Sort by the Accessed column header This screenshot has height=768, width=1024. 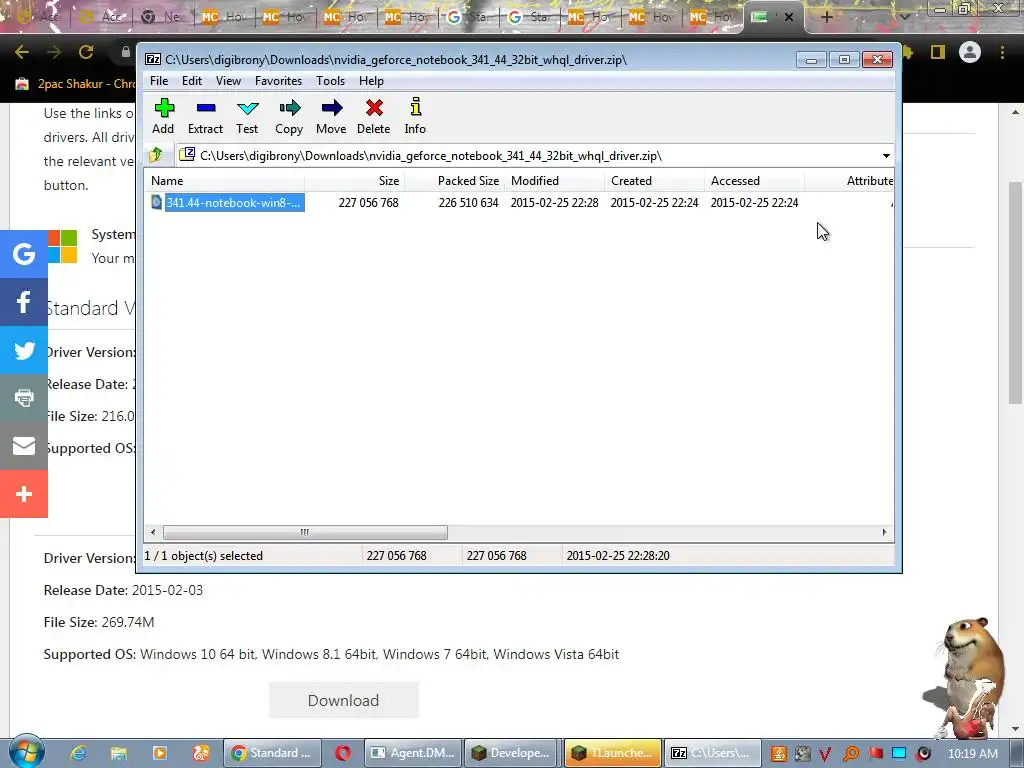click(754, 181)
